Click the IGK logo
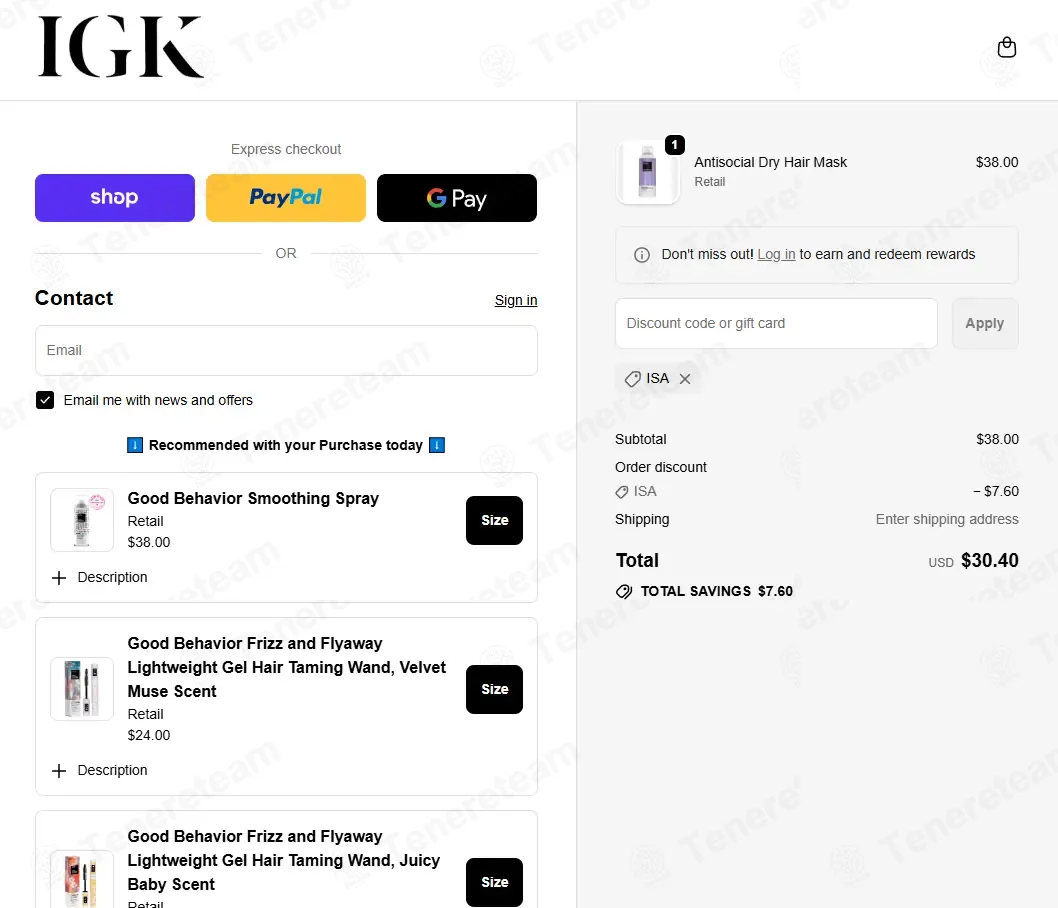Screen dimensions: 1058x908 (x=120, y=47)
